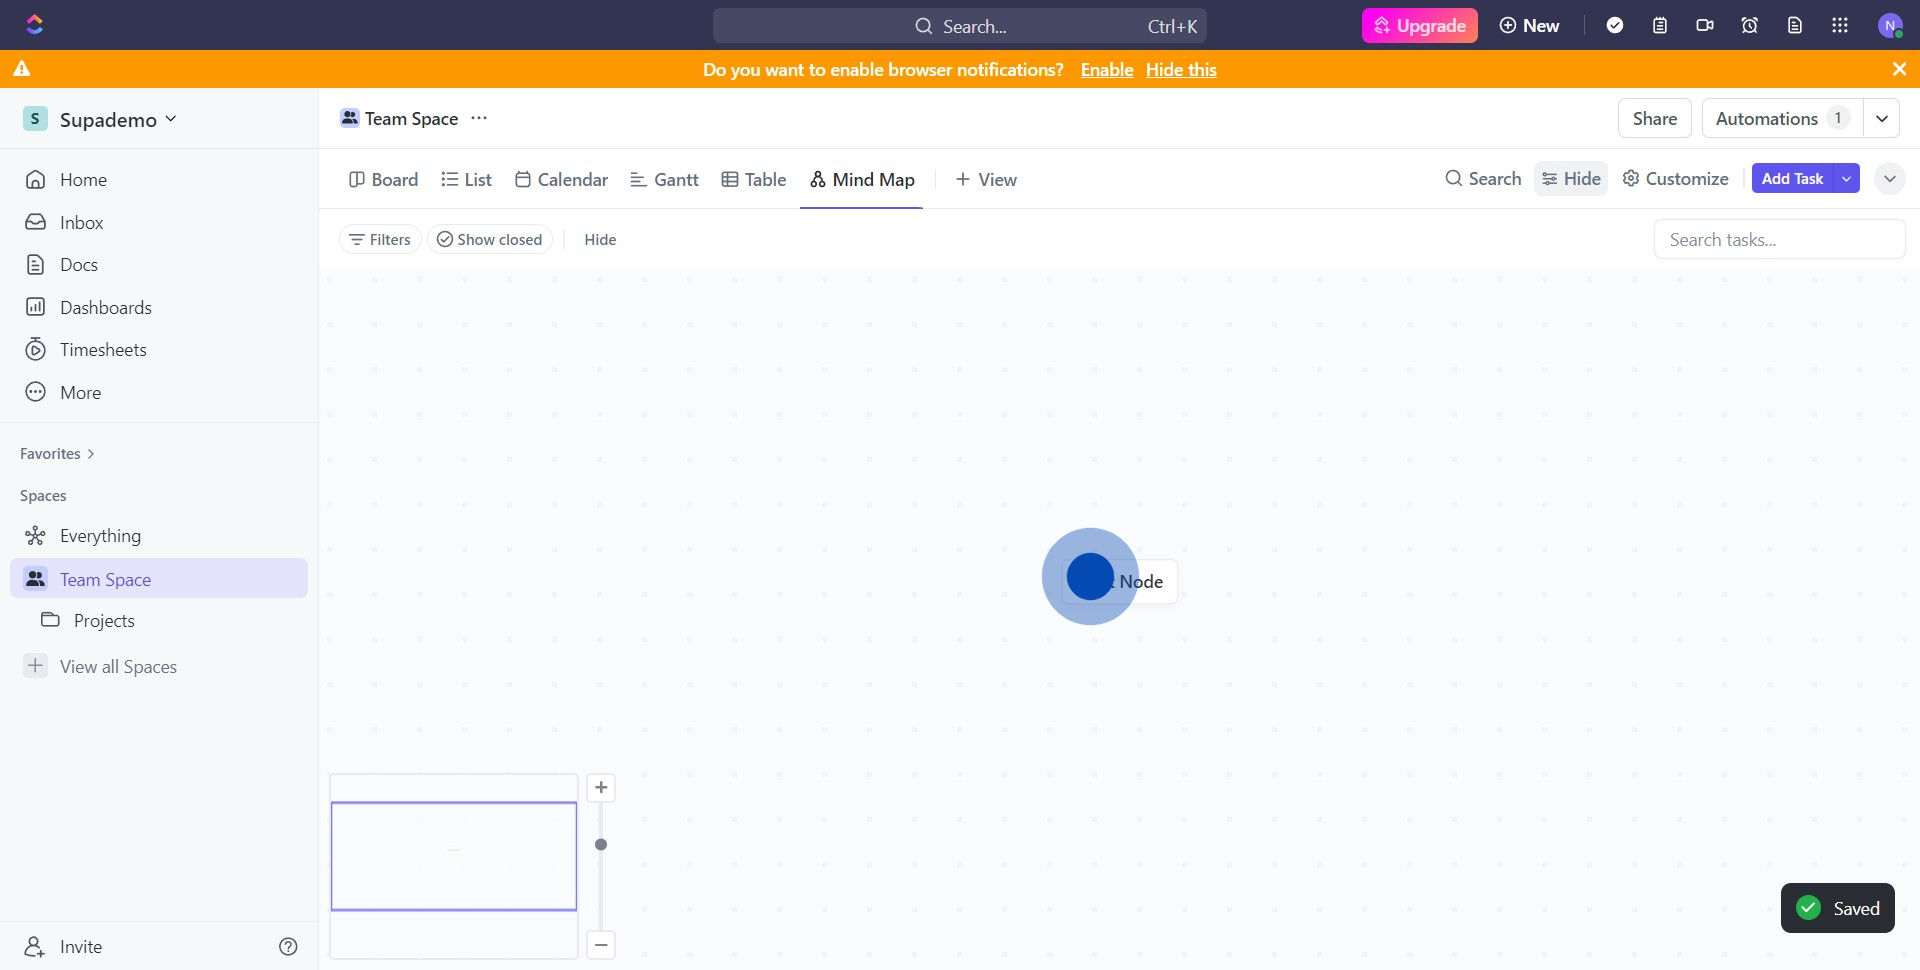Zoom in the mind map
Viewport: 1920px width, 970px height.
click(x=601, y=788)
